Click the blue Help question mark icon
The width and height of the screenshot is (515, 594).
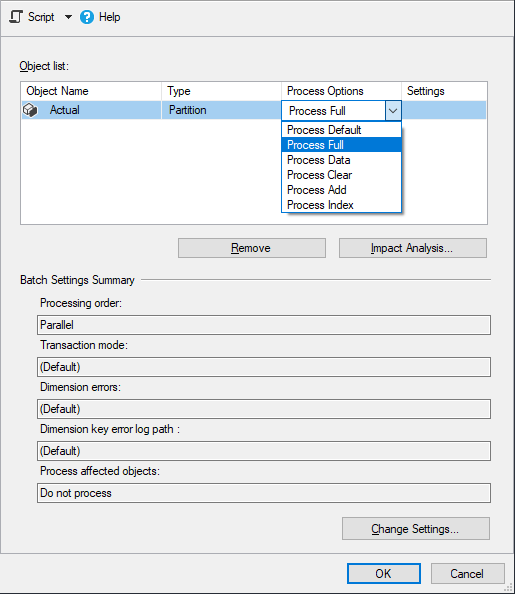coord(87,17)
